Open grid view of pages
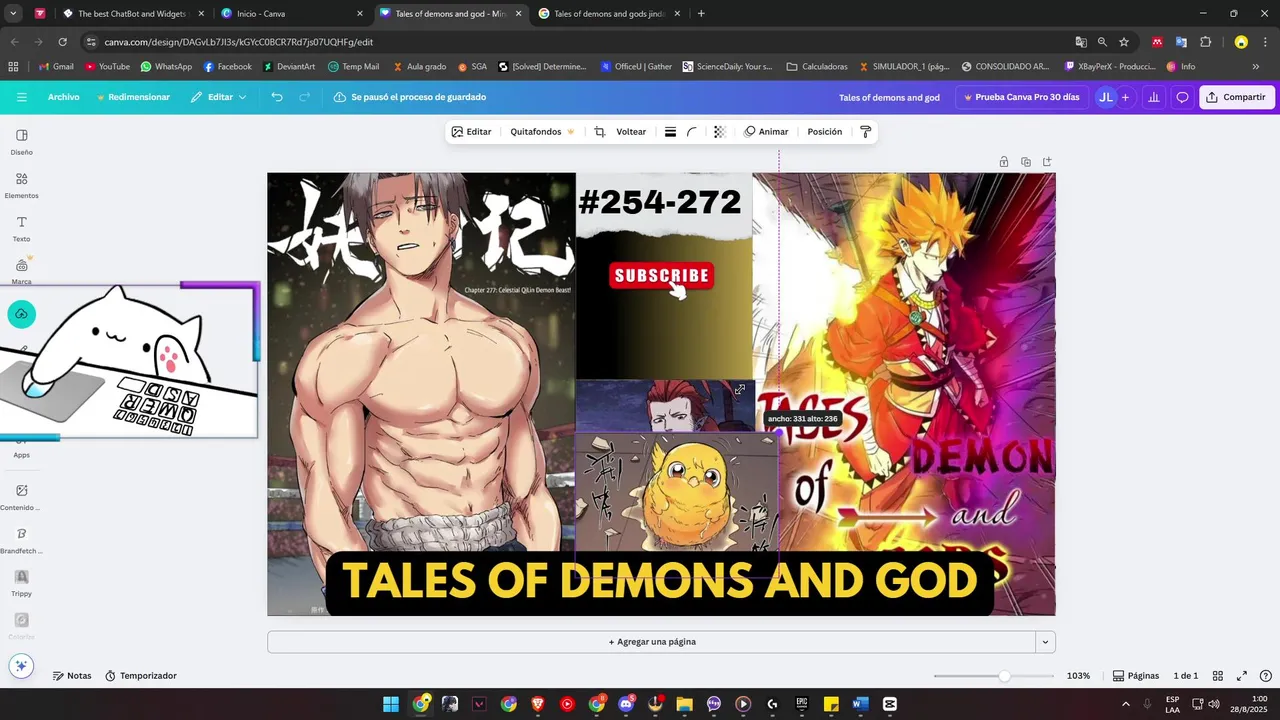 pyautogui.click(x=1218, y=676)
